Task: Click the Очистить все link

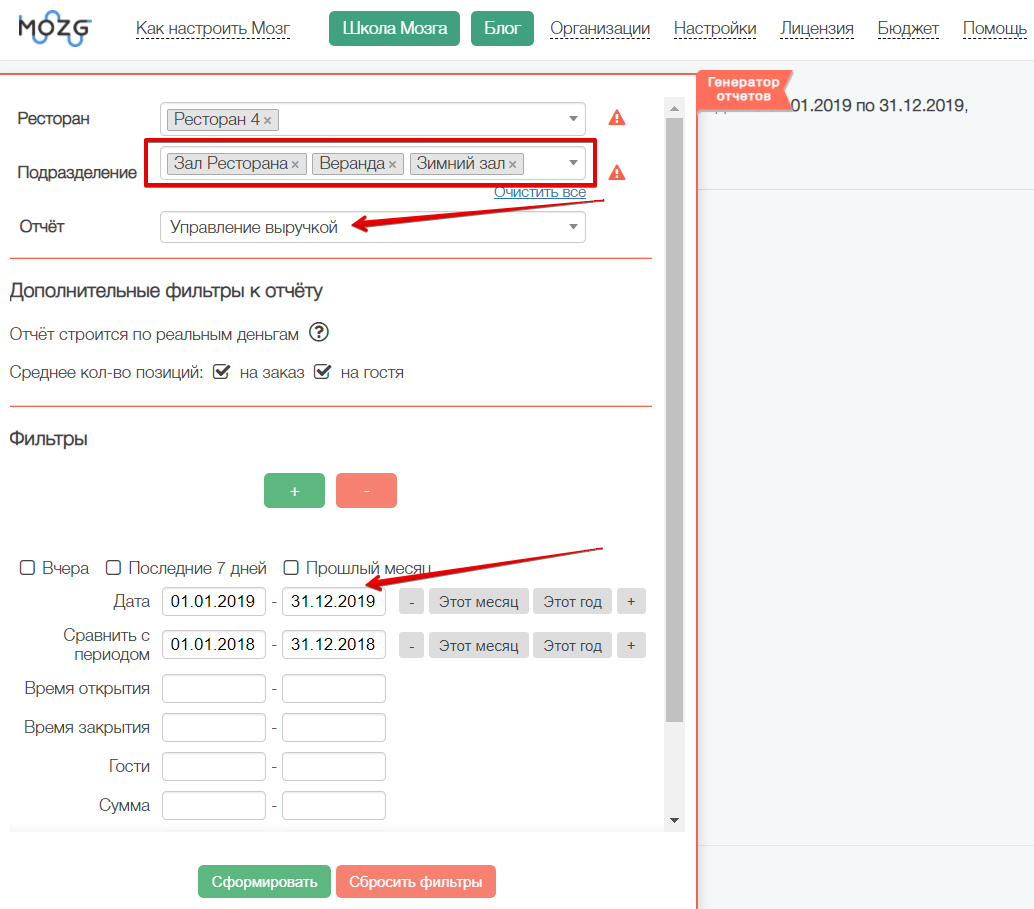Action: (540, 192)
